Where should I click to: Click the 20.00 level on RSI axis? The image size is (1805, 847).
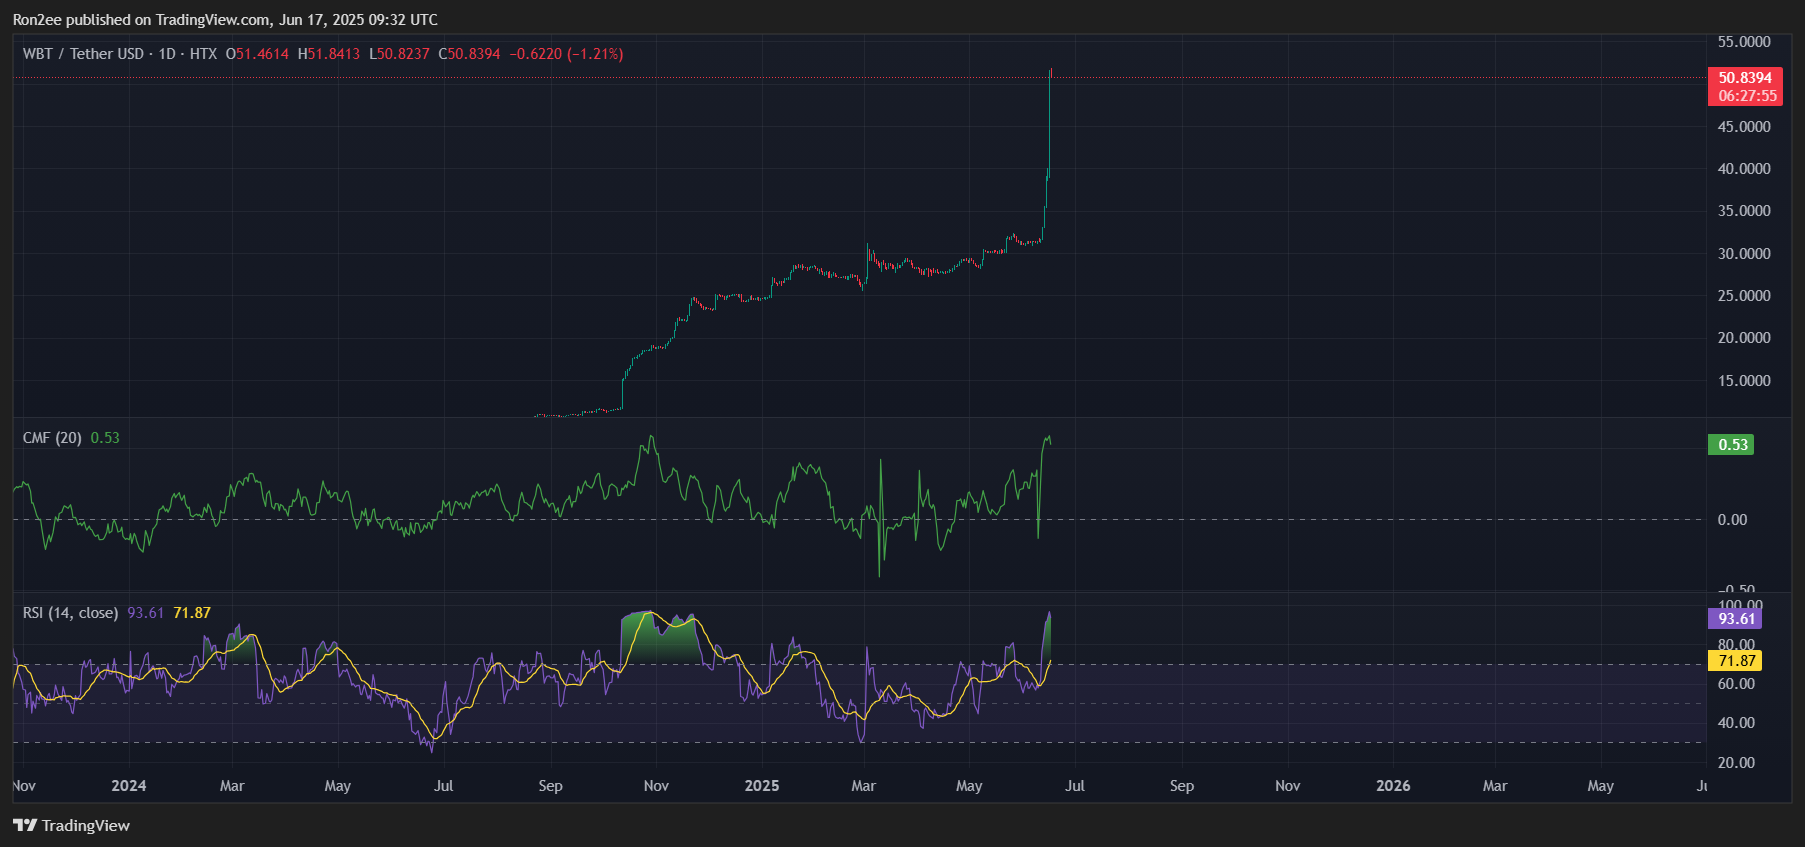point(1736,763)
